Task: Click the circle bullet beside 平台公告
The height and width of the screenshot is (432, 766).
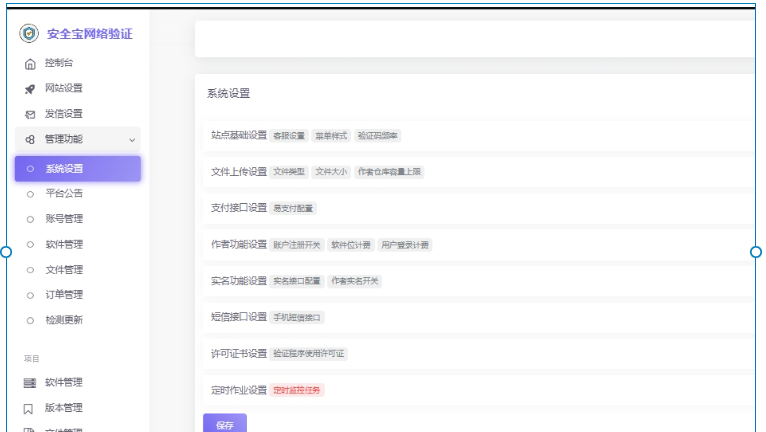Action: pyautogui.click(x=31, y=194)
